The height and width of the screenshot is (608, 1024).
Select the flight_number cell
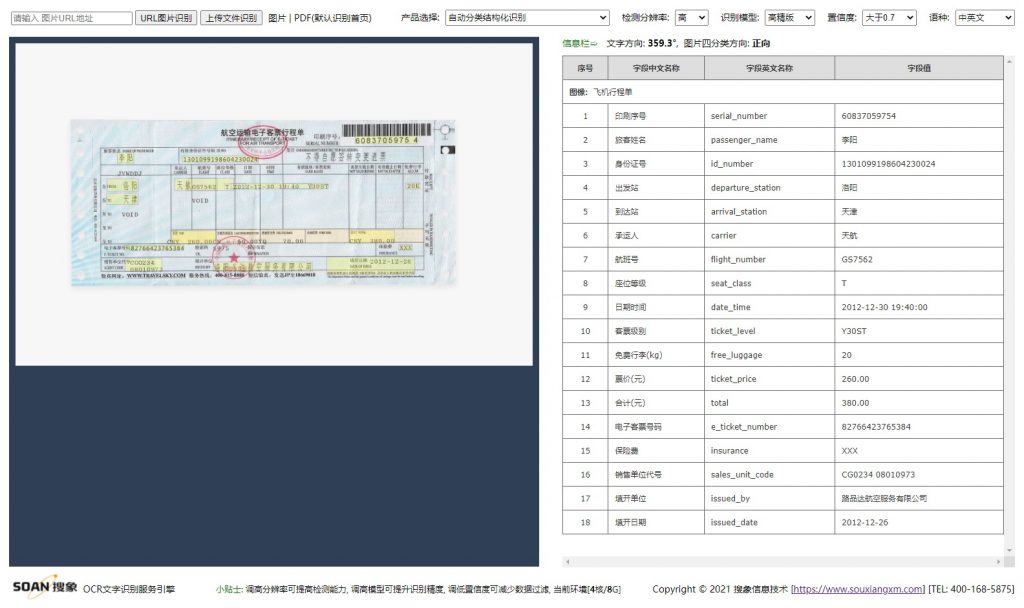coord(769,259)
